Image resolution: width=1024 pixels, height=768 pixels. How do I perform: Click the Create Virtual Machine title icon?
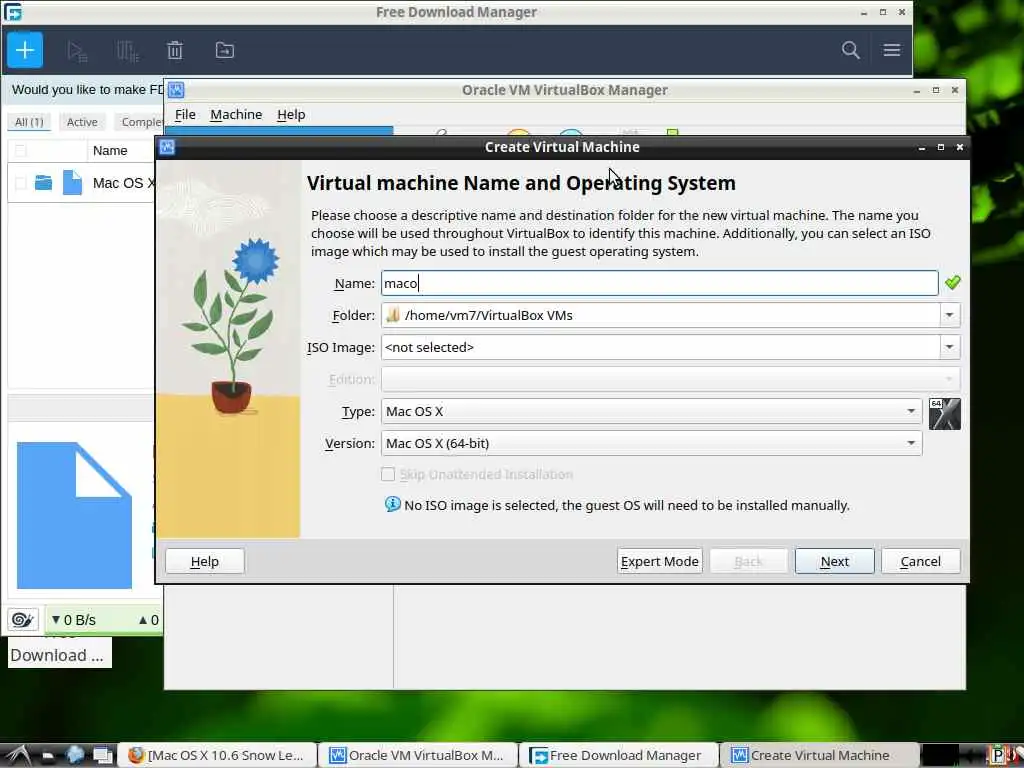tap(167, 147)
